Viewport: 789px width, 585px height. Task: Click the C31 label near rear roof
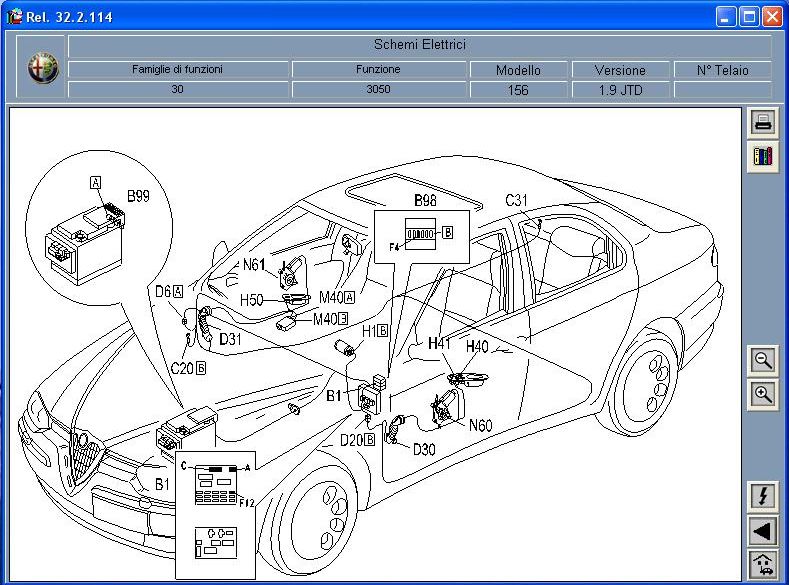tap(516, 200)
